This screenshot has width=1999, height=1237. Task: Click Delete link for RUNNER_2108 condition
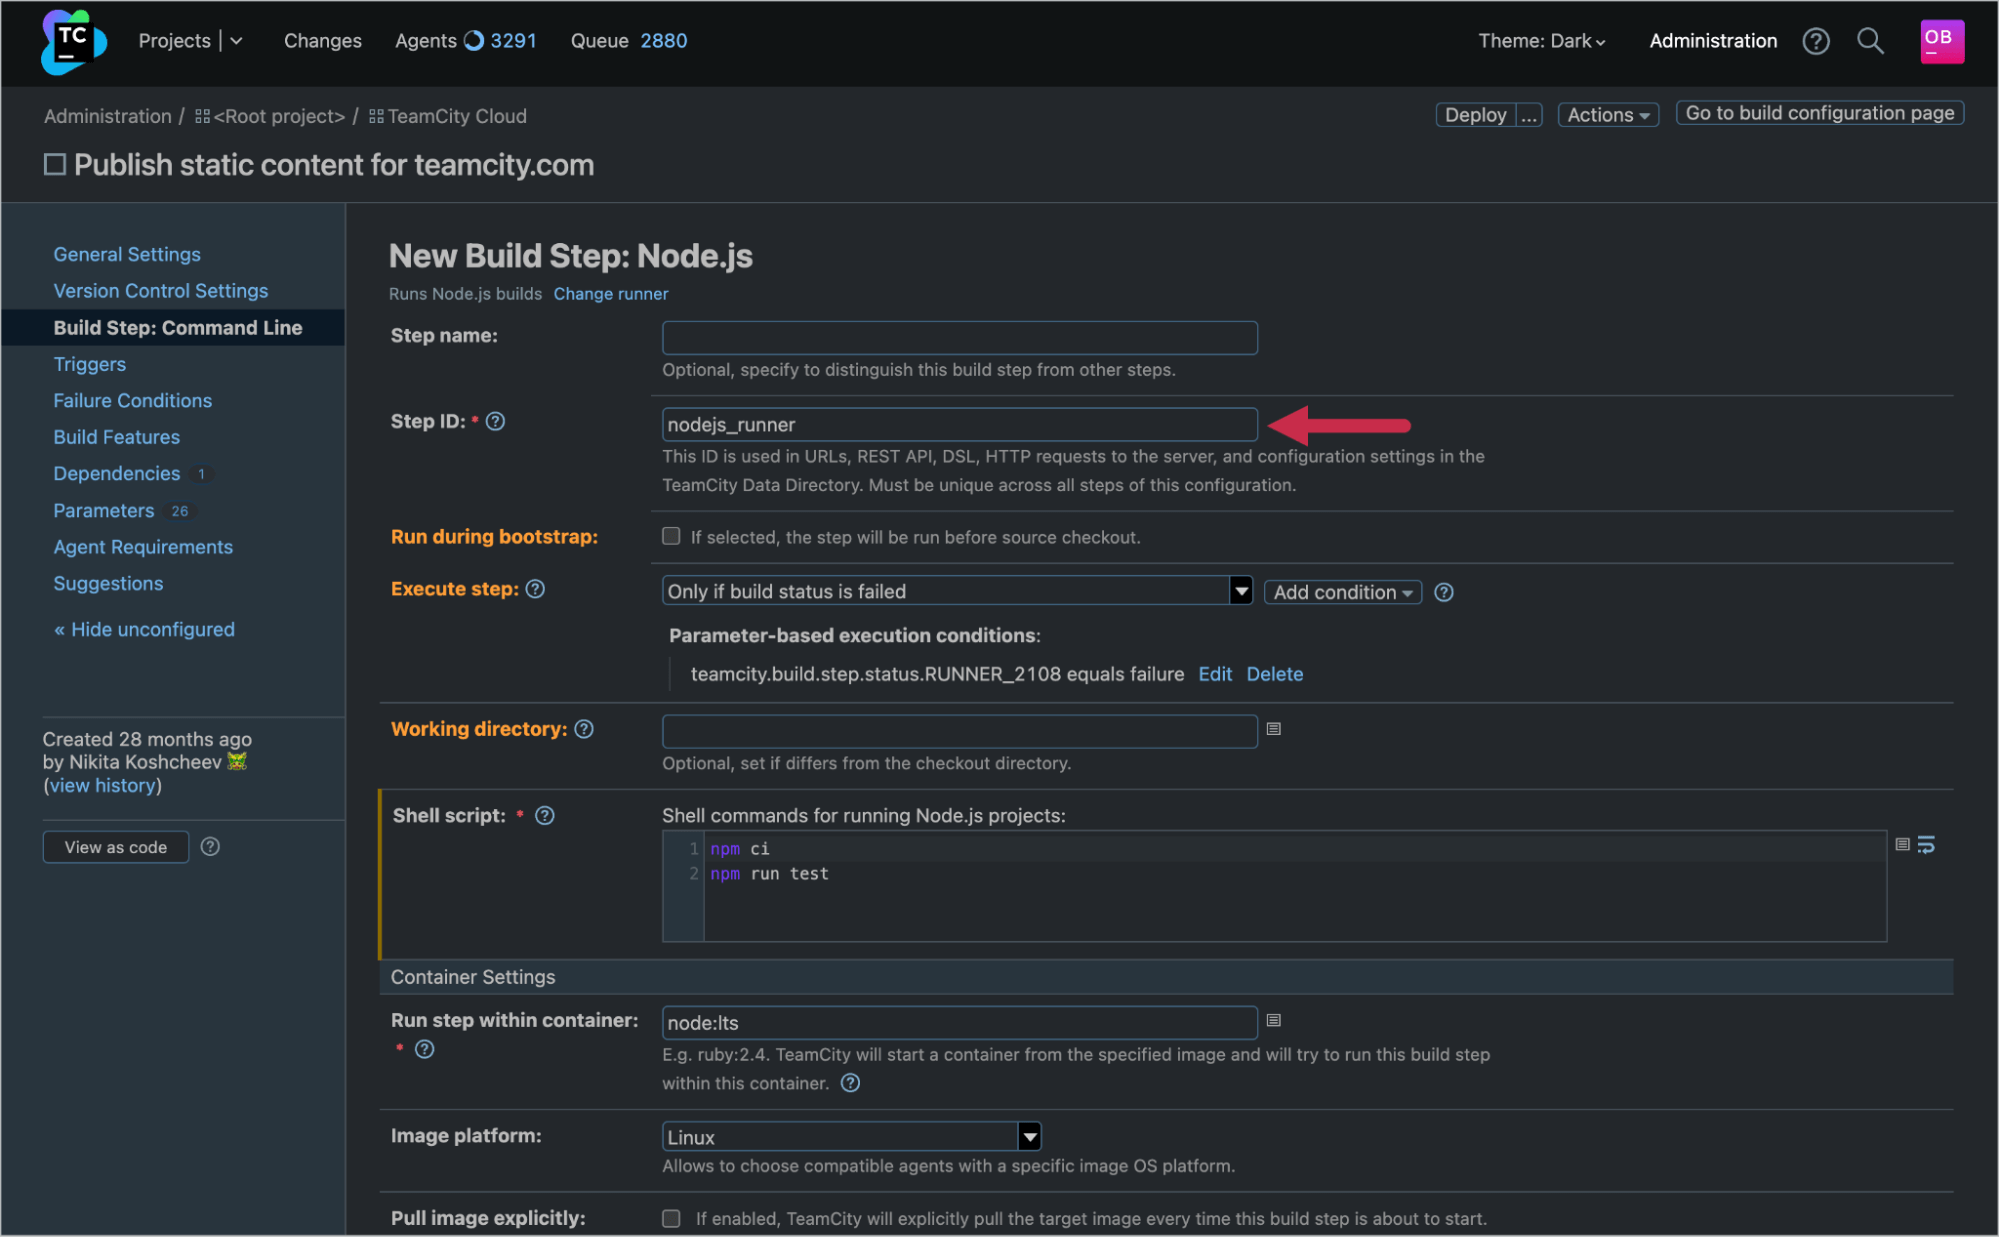(1275, 674)
